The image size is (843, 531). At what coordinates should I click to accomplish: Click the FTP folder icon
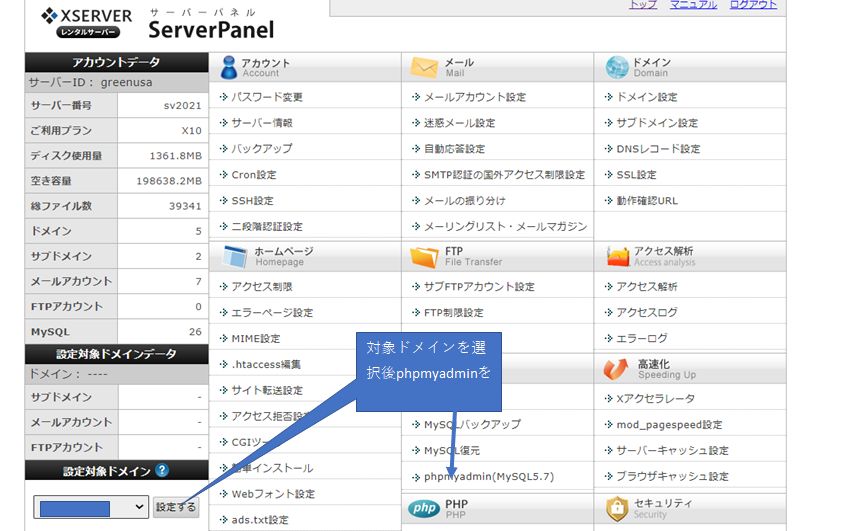point(424,257)
